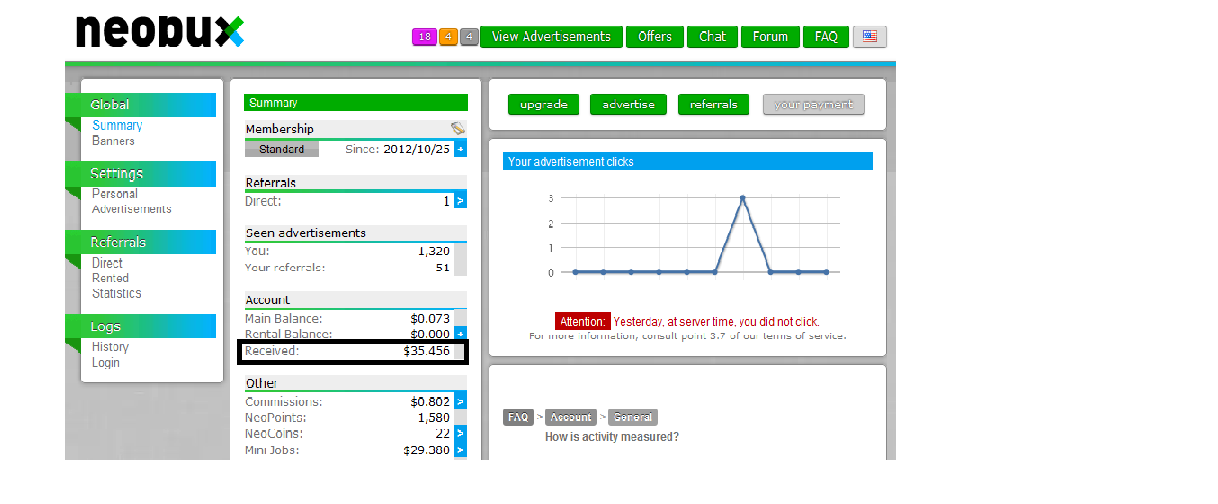Click the 1,580 NeoPoints value
Viewport: 1218px width, 504px height.
pos(433,417)
